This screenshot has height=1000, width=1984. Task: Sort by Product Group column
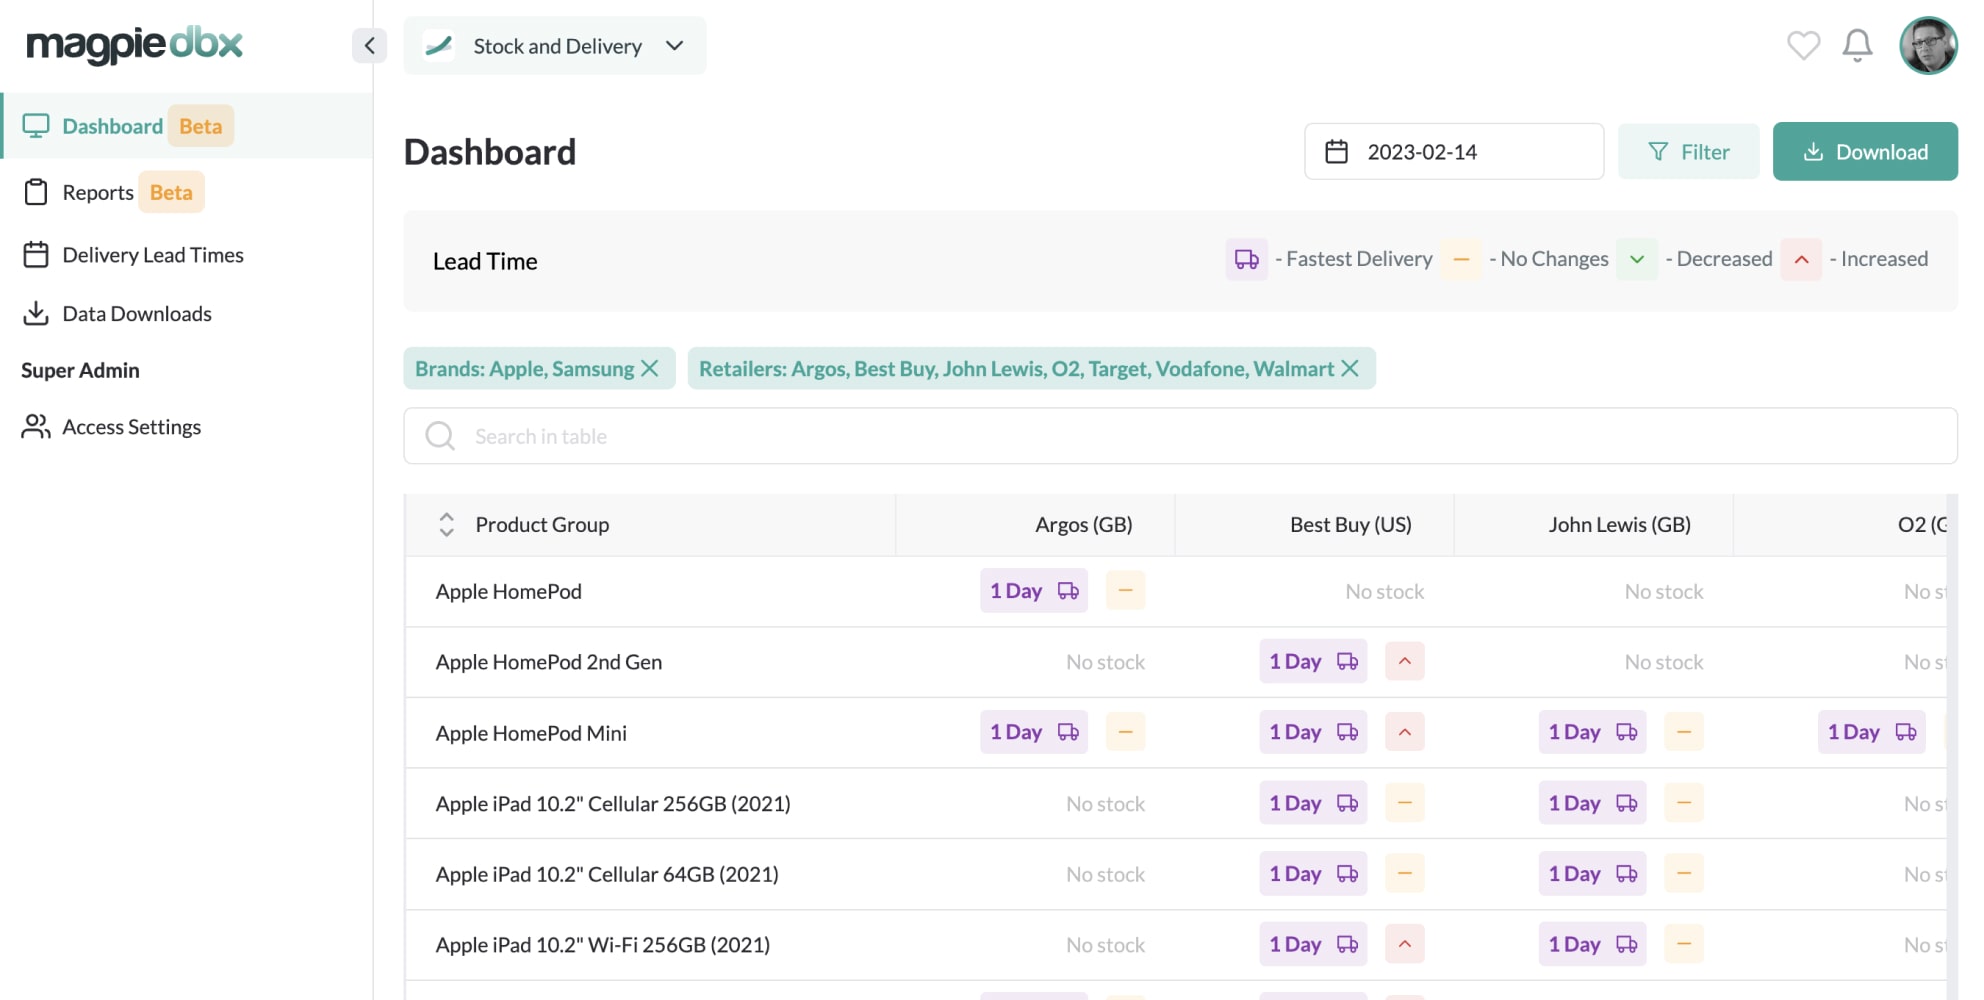pyautogui.click(x=447, y=525)
